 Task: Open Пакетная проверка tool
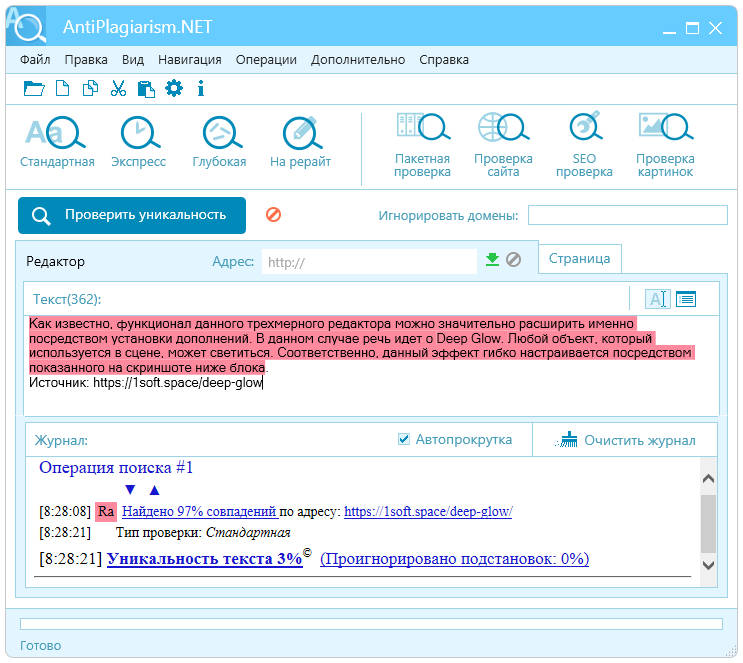(422, 145)
